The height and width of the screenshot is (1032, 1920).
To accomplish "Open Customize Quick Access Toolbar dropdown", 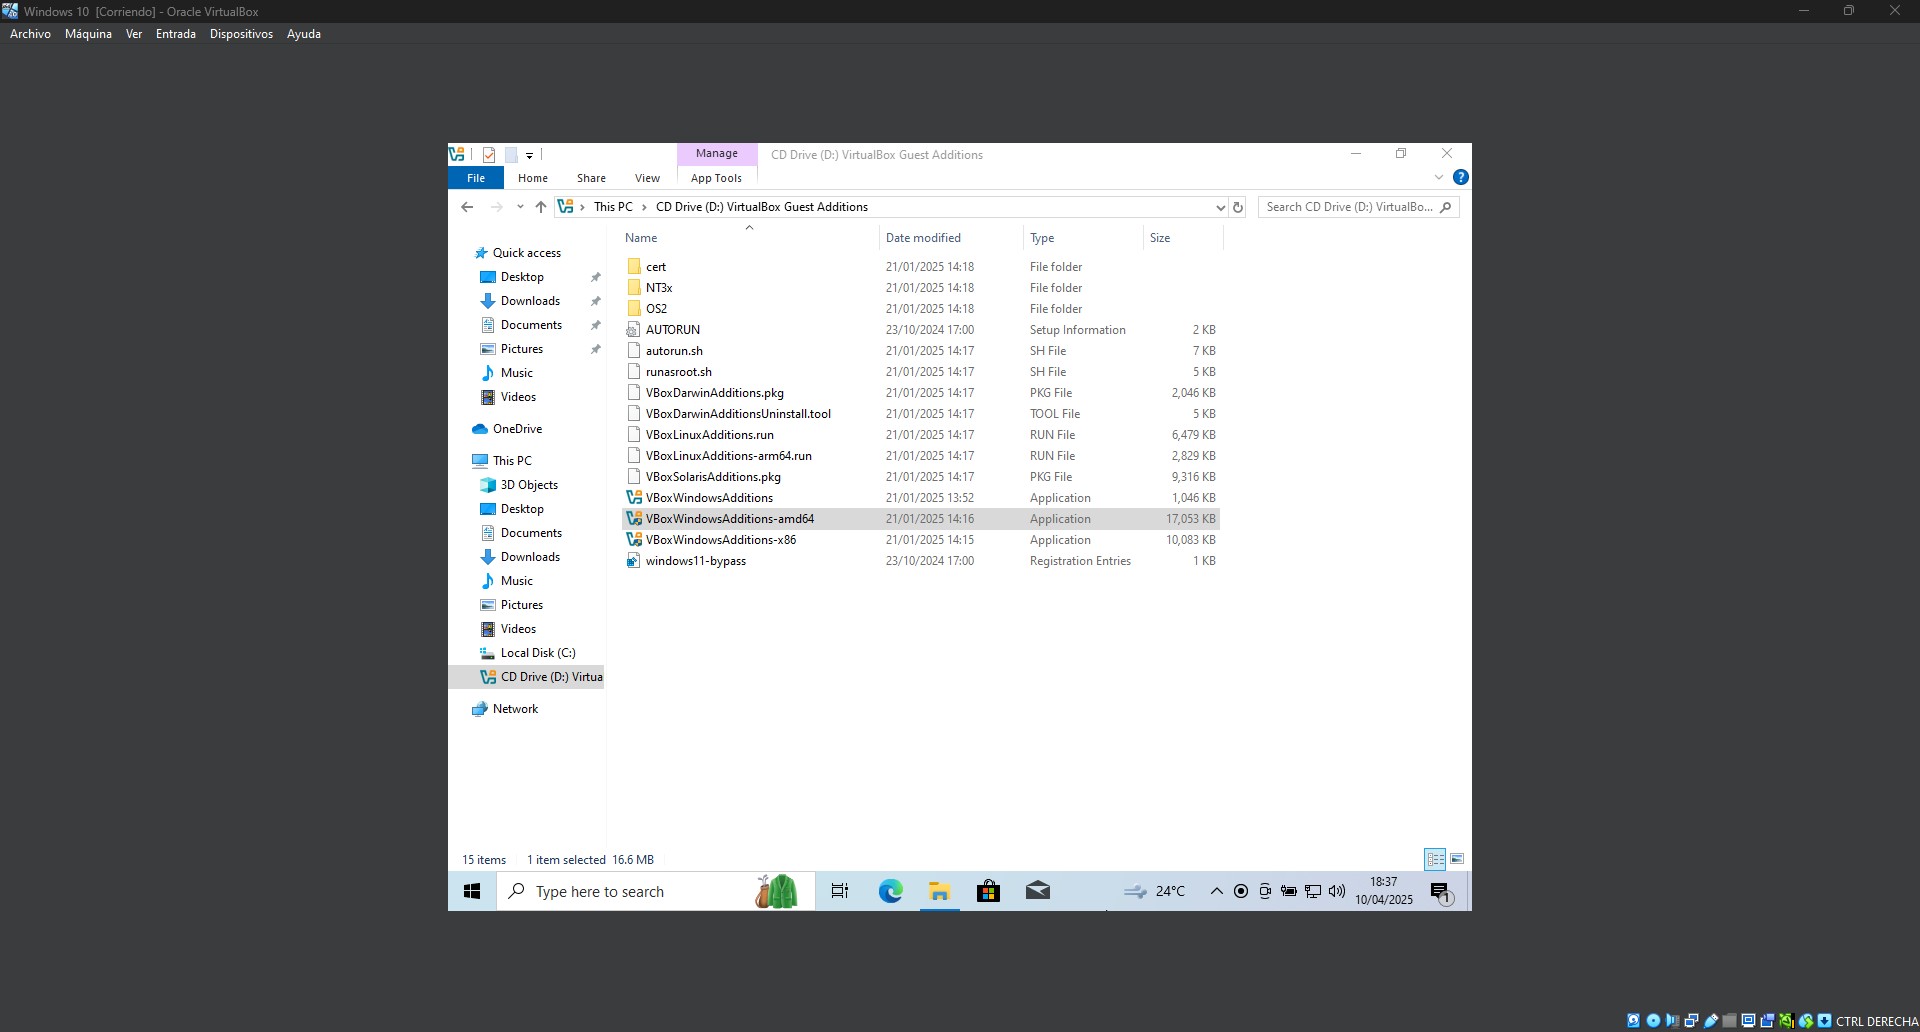I will [529, 155].
